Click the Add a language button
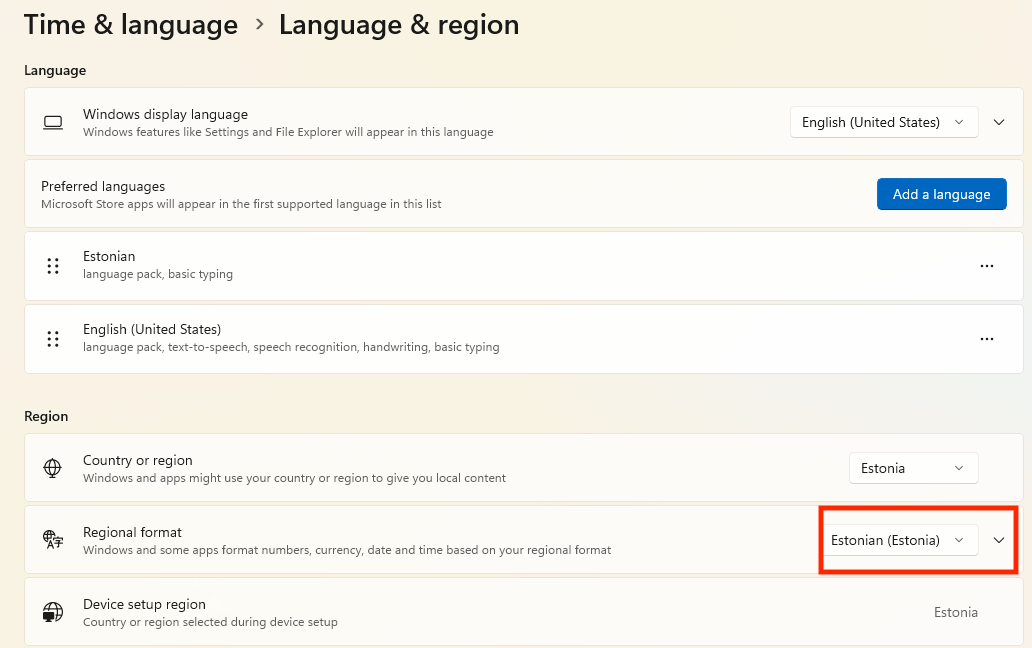The image size is (1032, 648). pyautogui.click(x=941, y=194)
